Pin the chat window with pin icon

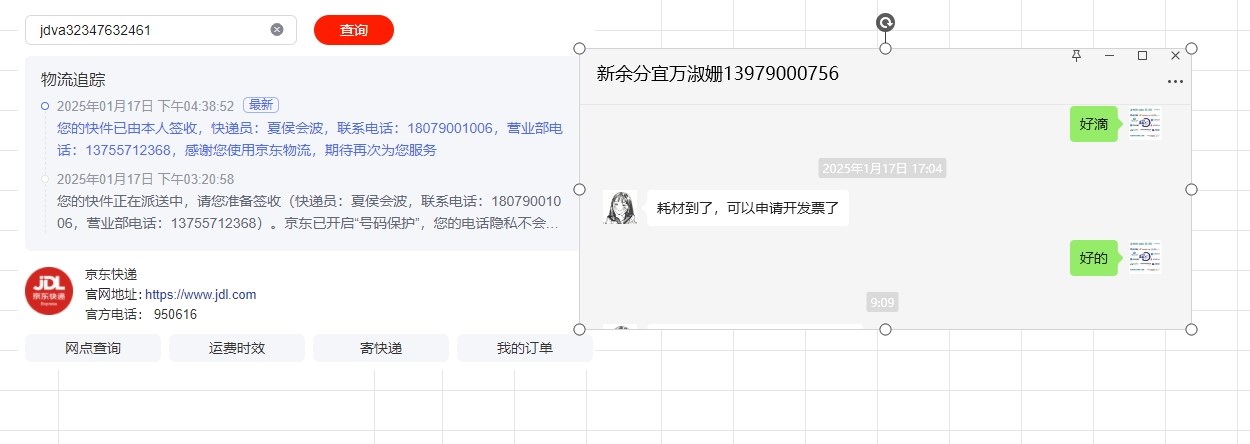click(1076, 56)
